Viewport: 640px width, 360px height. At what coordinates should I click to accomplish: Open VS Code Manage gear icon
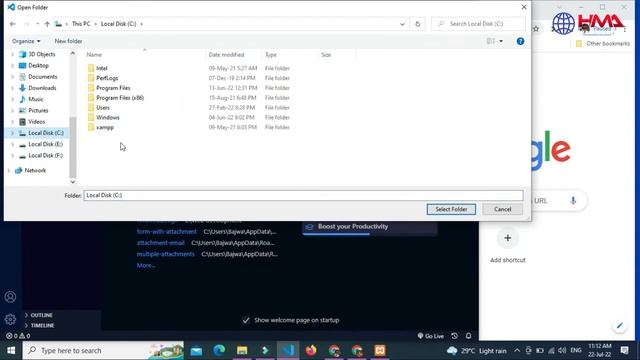(x=10, y=319)
